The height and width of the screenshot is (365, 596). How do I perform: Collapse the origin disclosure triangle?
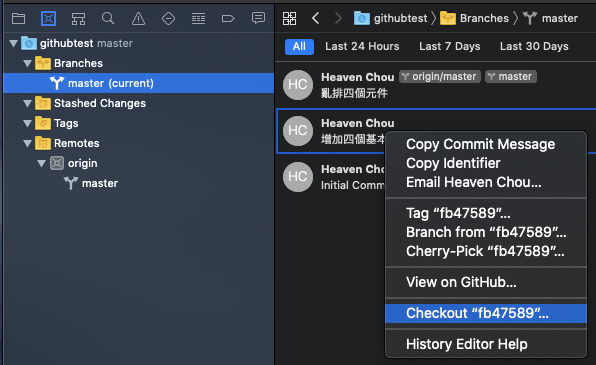click(41, 164)
